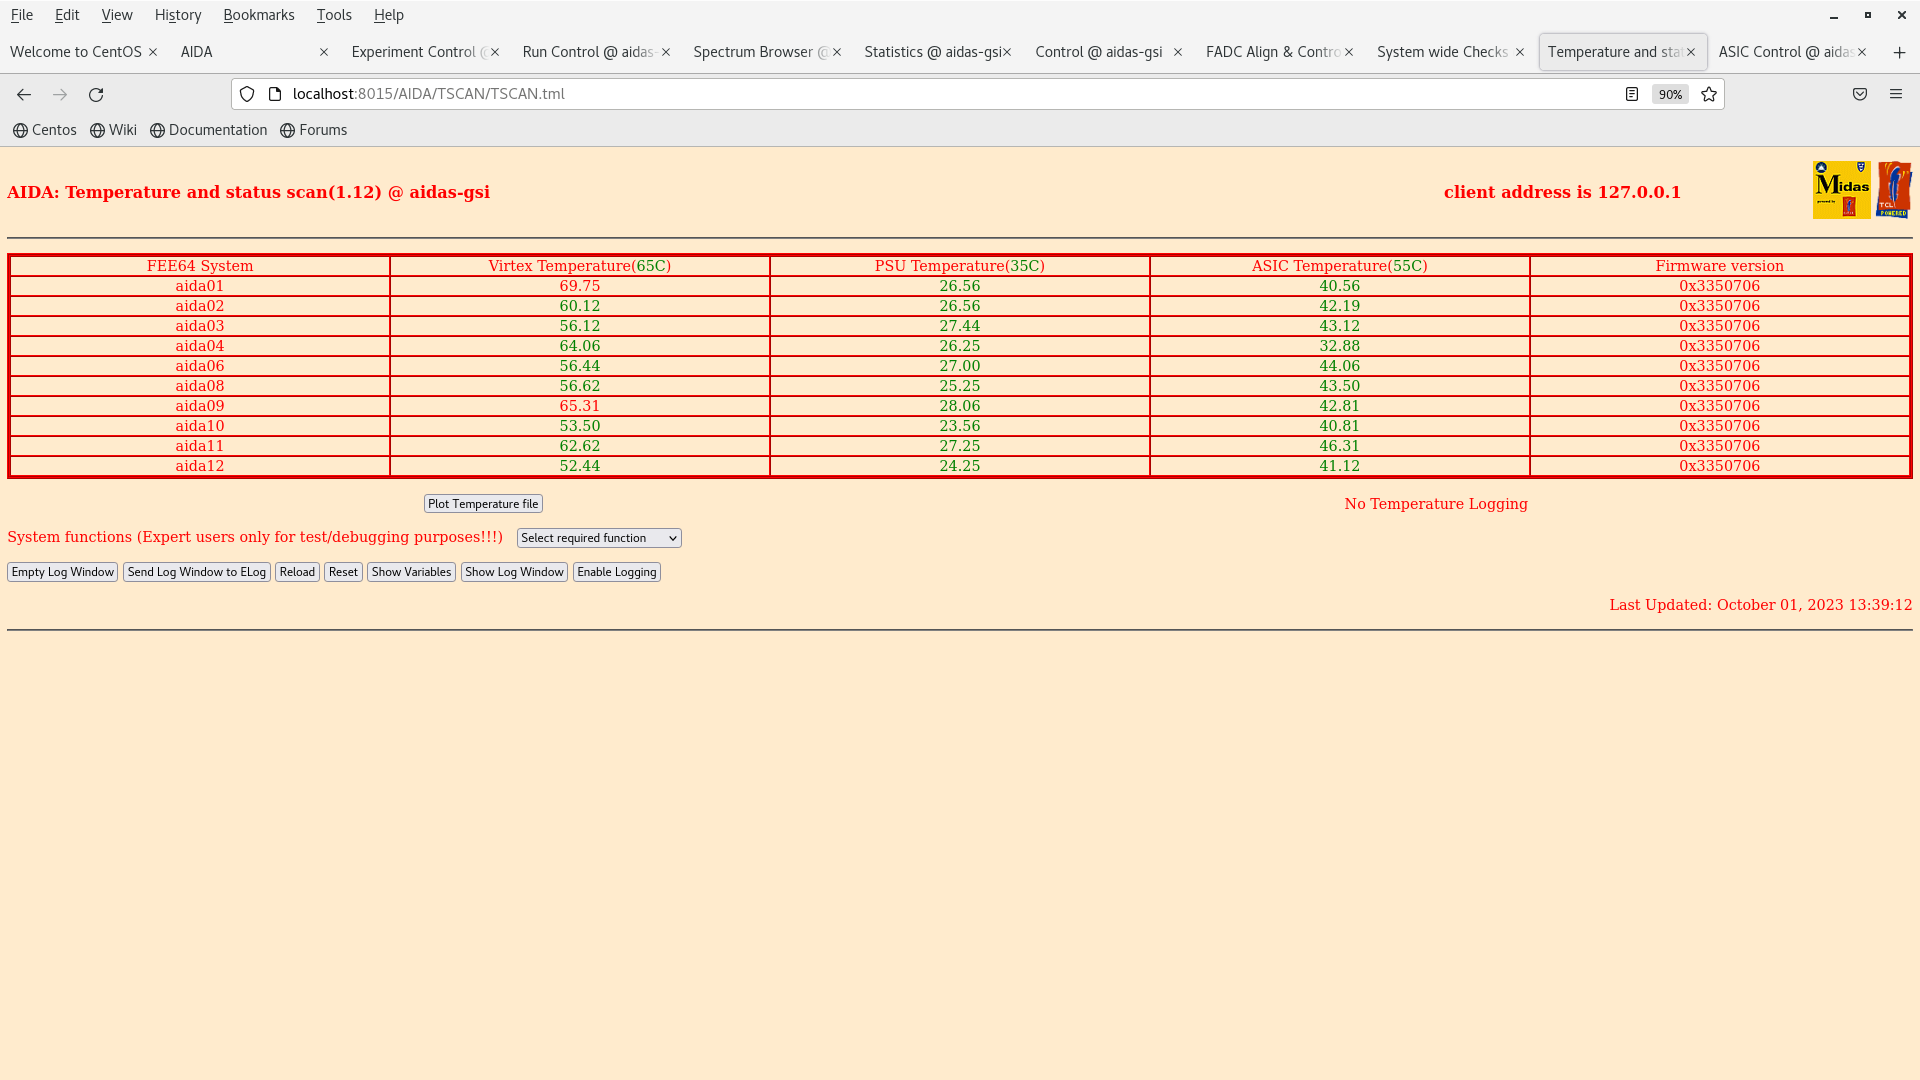Click the browser reload icon
The image size is (1920, 1080).
coord(96,94)
